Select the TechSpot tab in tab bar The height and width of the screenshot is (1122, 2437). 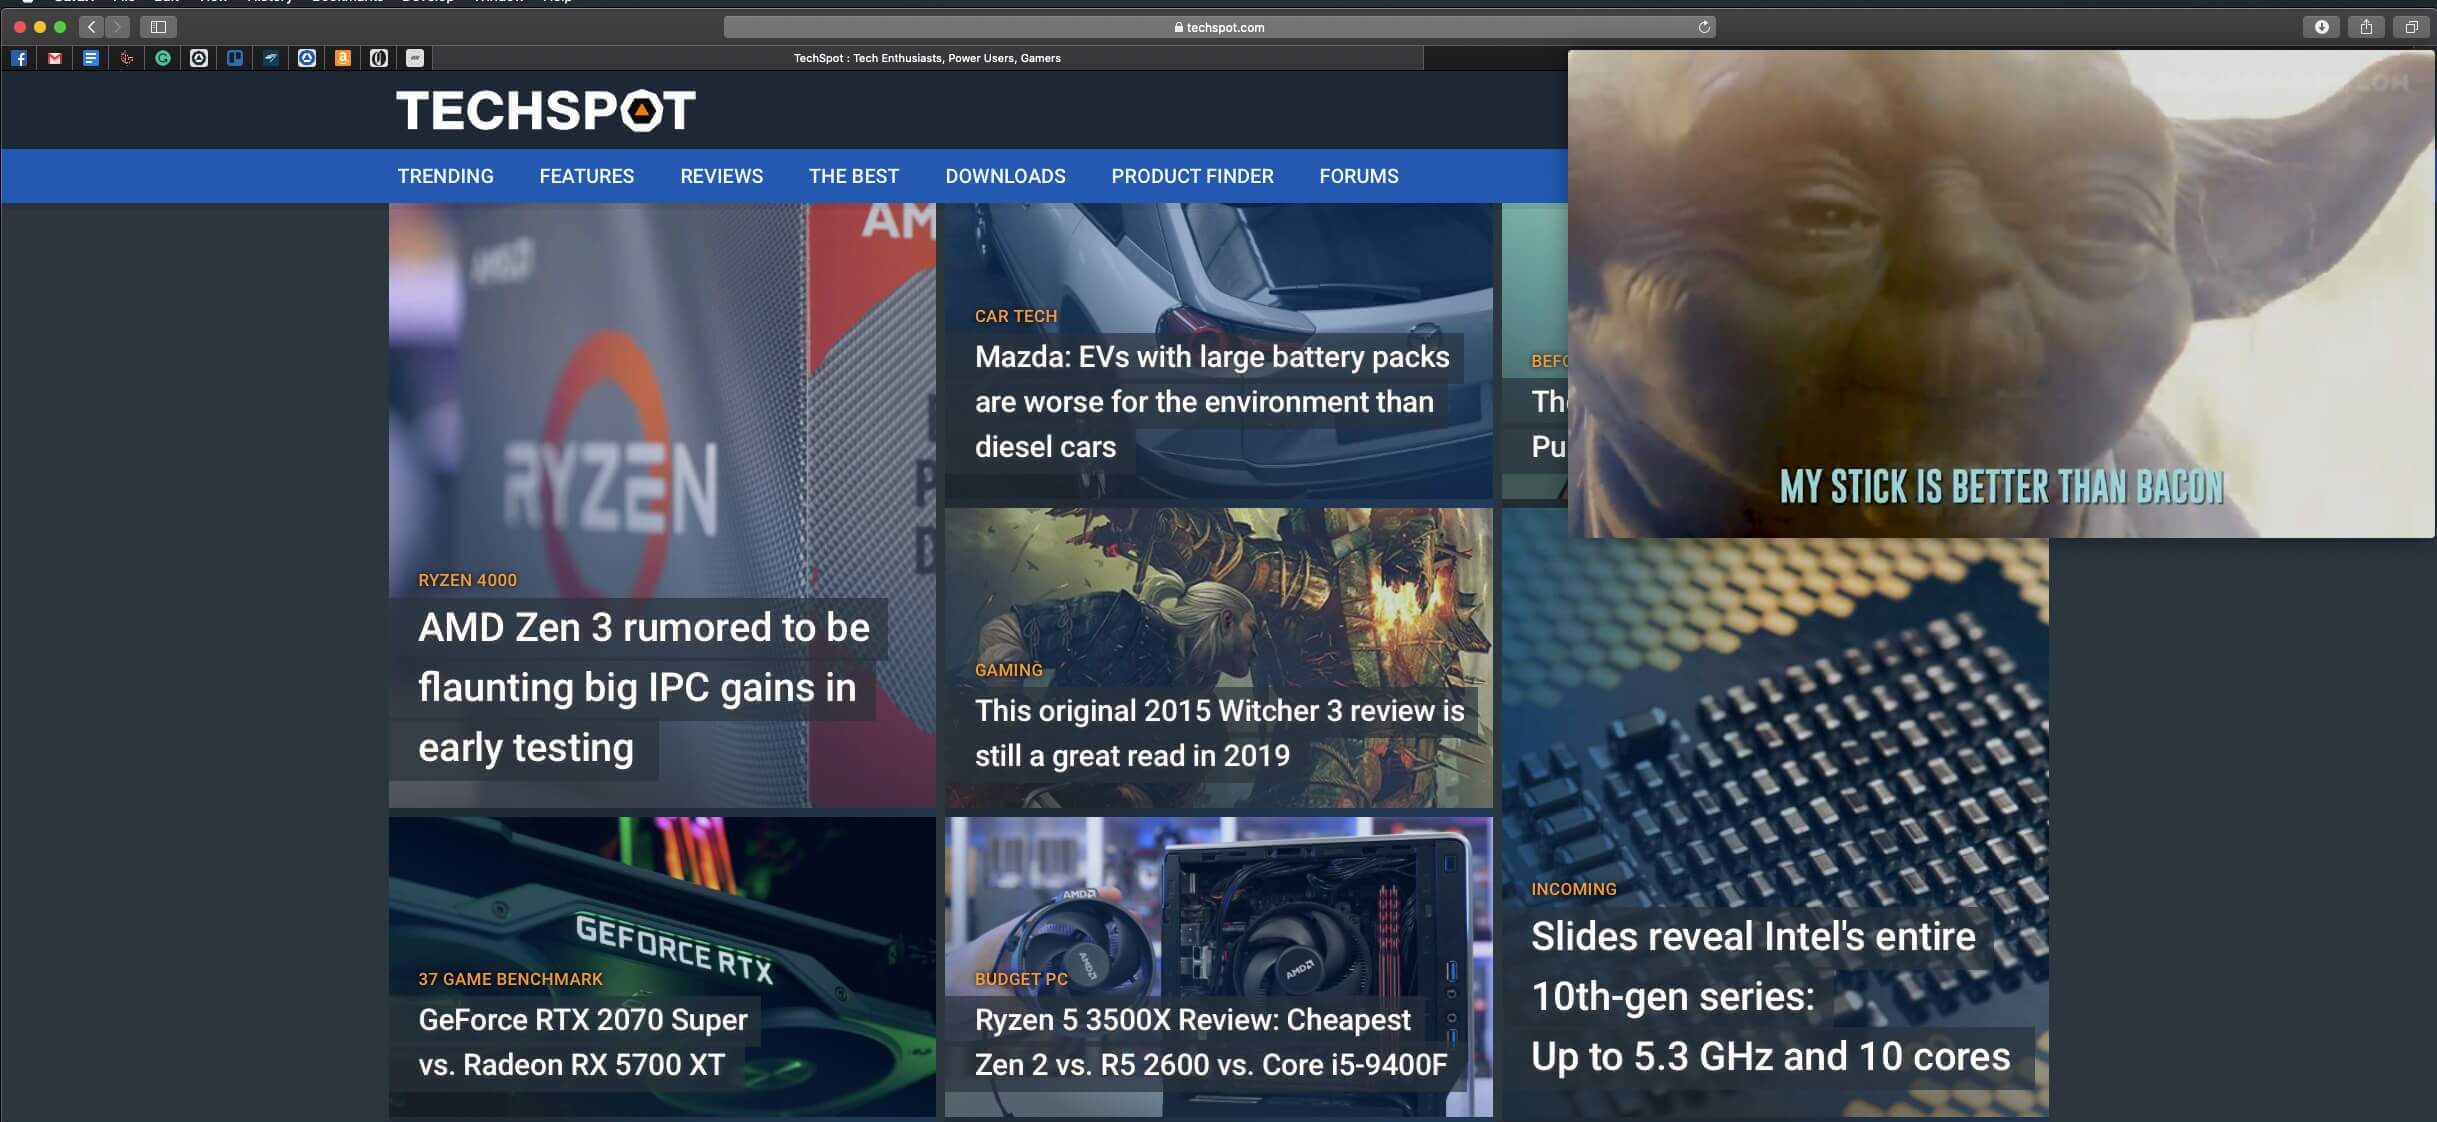point(928,58)
